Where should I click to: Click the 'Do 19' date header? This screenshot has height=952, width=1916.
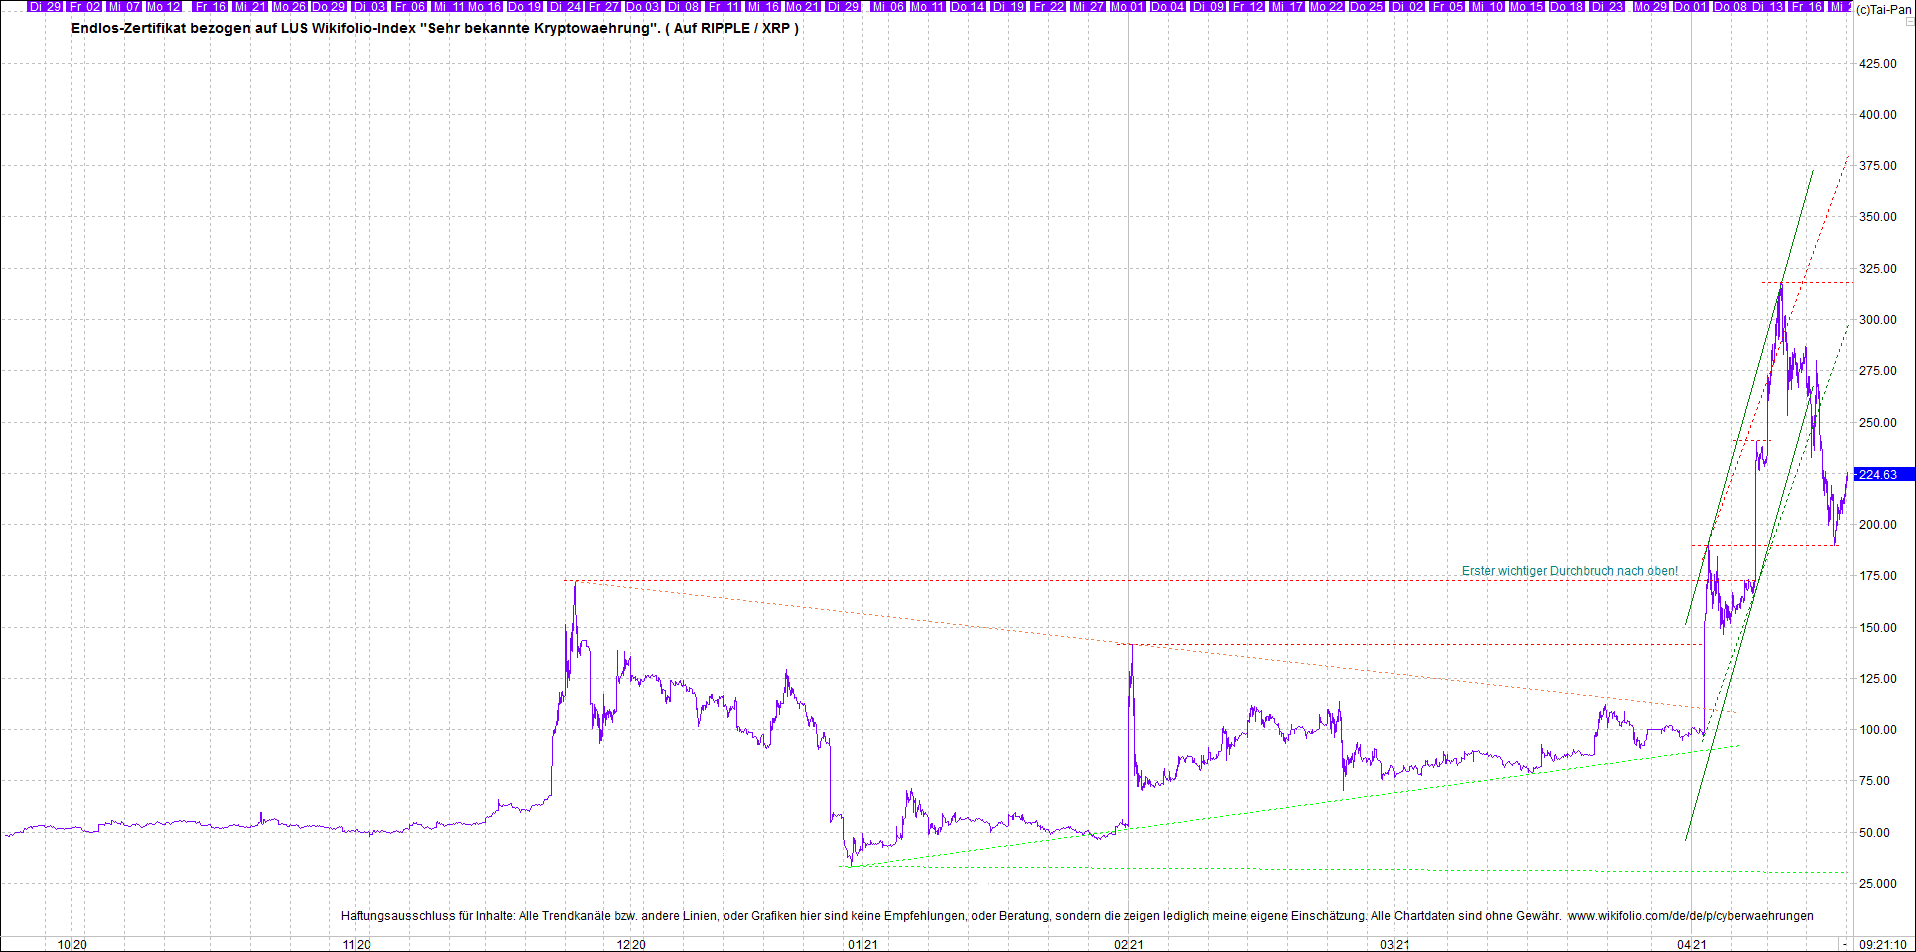tap(526, 6)
